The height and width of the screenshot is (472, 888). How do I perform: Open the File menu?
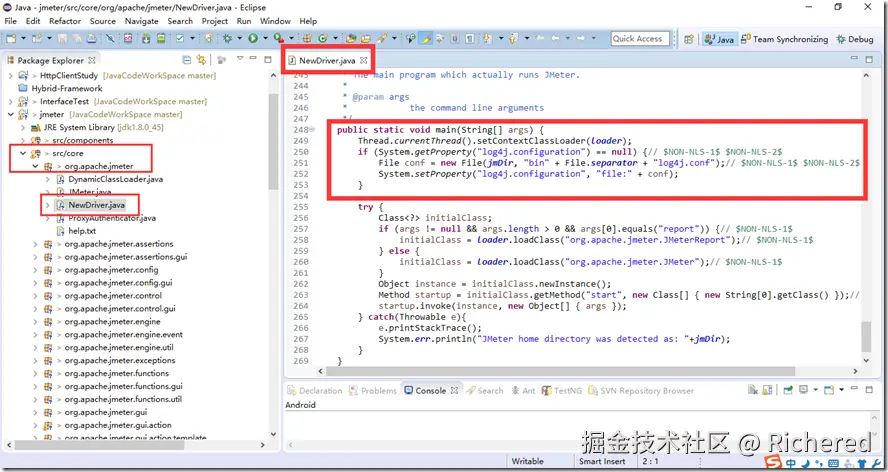10,21
